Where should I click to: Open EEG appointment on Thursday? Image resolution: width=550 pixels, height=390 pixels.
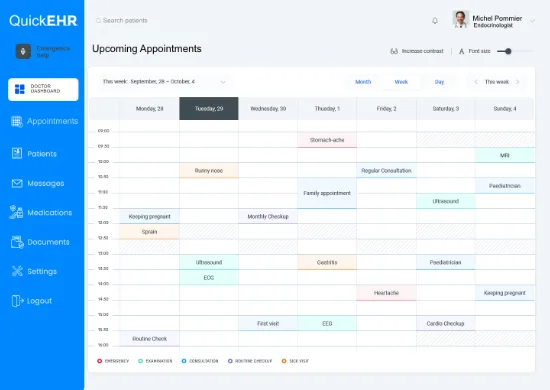click(x=327, y=323)
